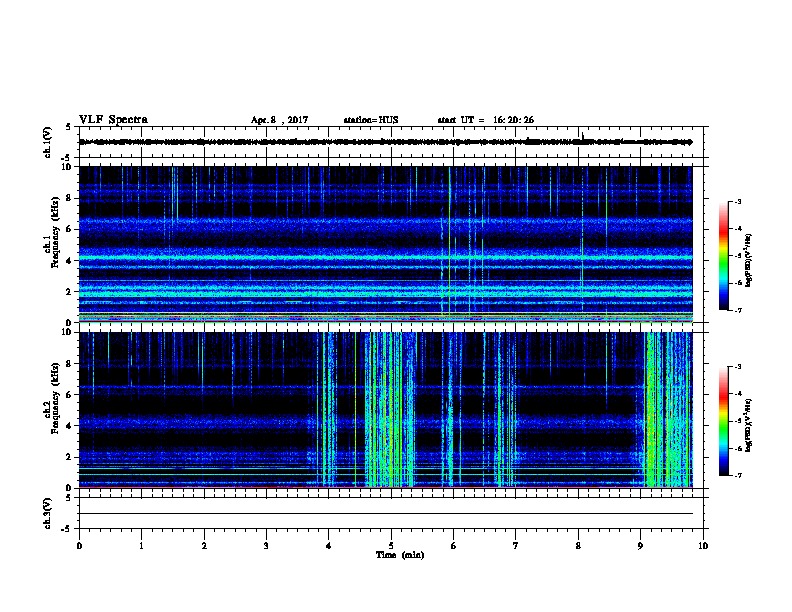Click the bright 4 kHz band in ch.1 spectrogram
This screenshot has width=792, height=612.
[x=386, y=258]
